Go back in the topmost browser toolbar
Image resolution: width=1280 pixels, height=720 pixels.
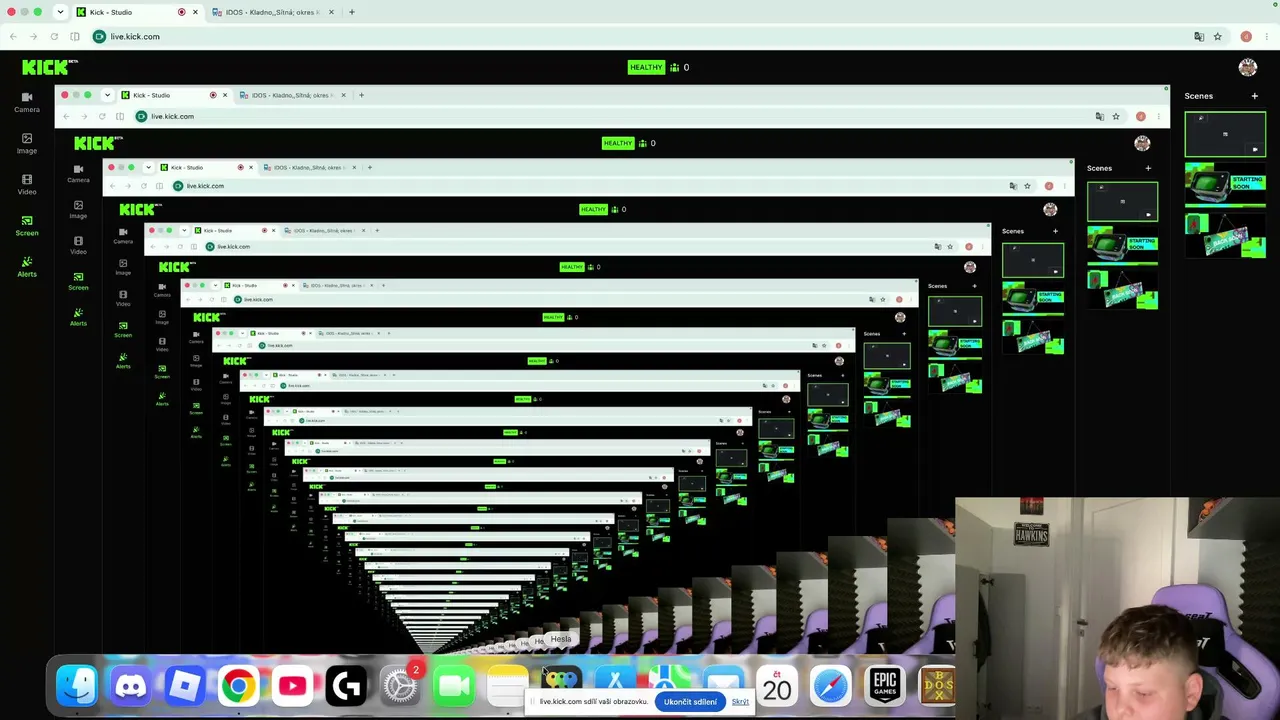point(12,36)
